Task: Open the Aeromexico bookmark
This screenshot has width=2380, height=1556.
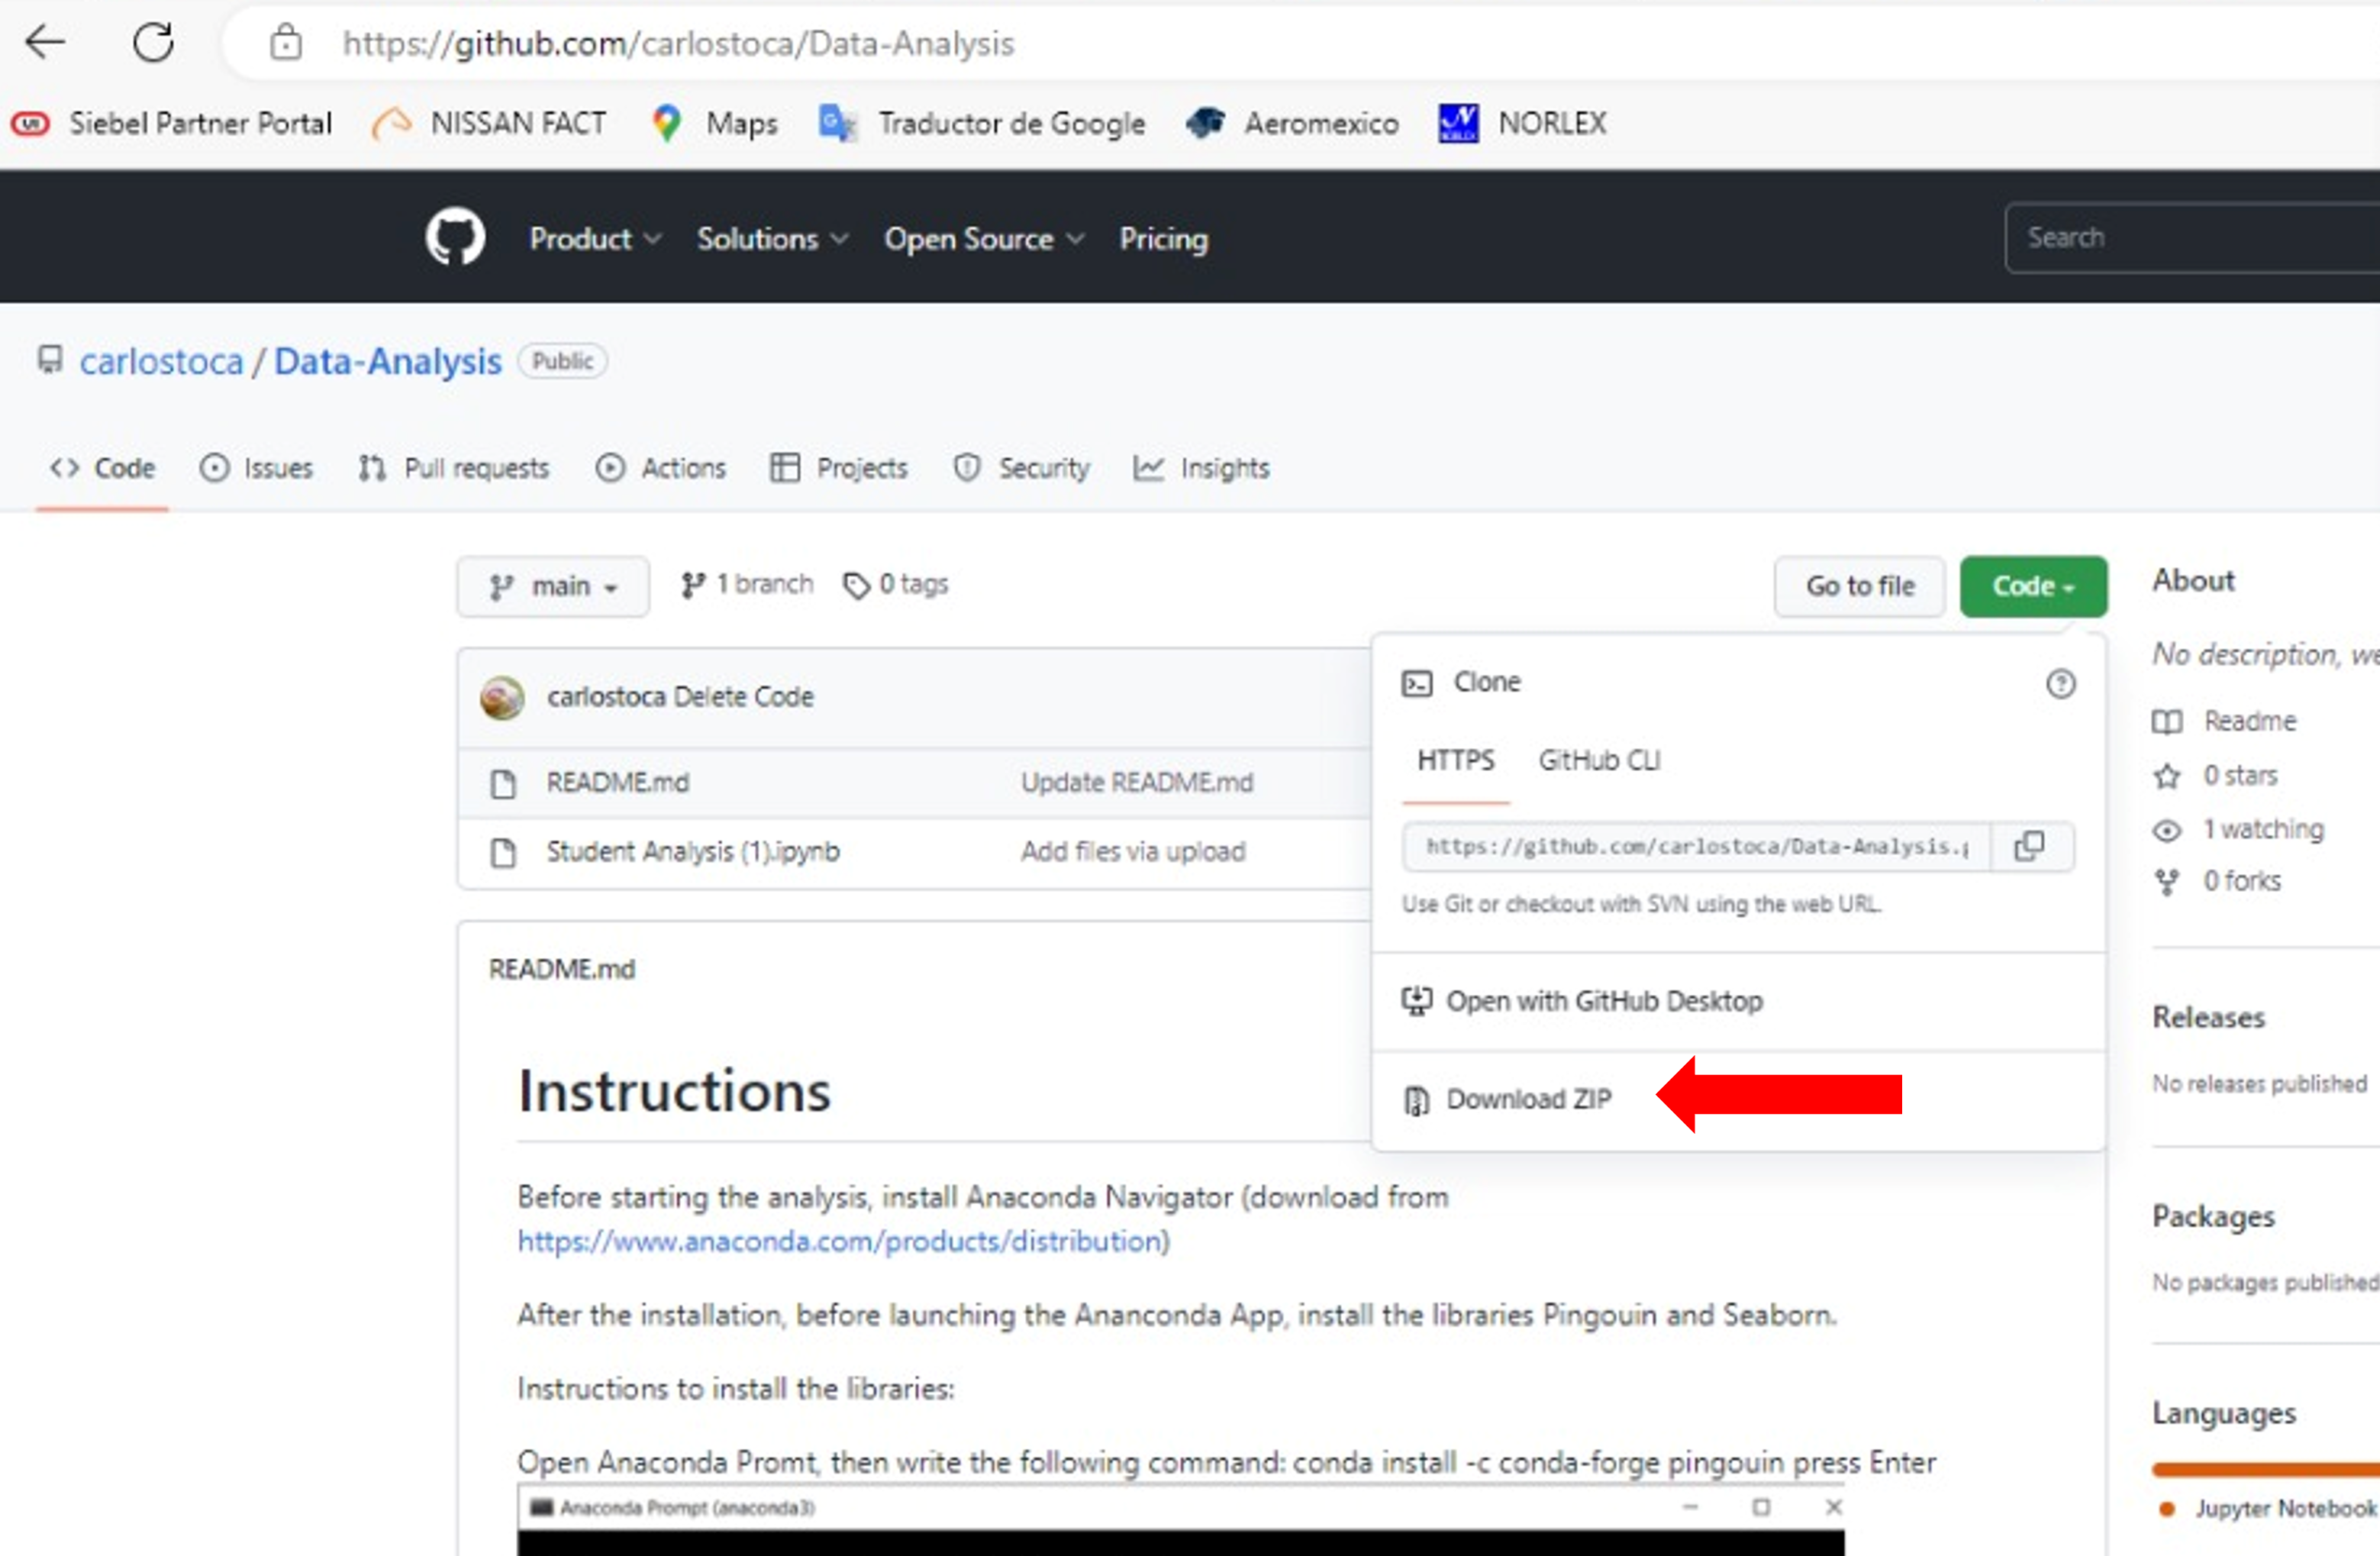Action: tap(1292, 123)
